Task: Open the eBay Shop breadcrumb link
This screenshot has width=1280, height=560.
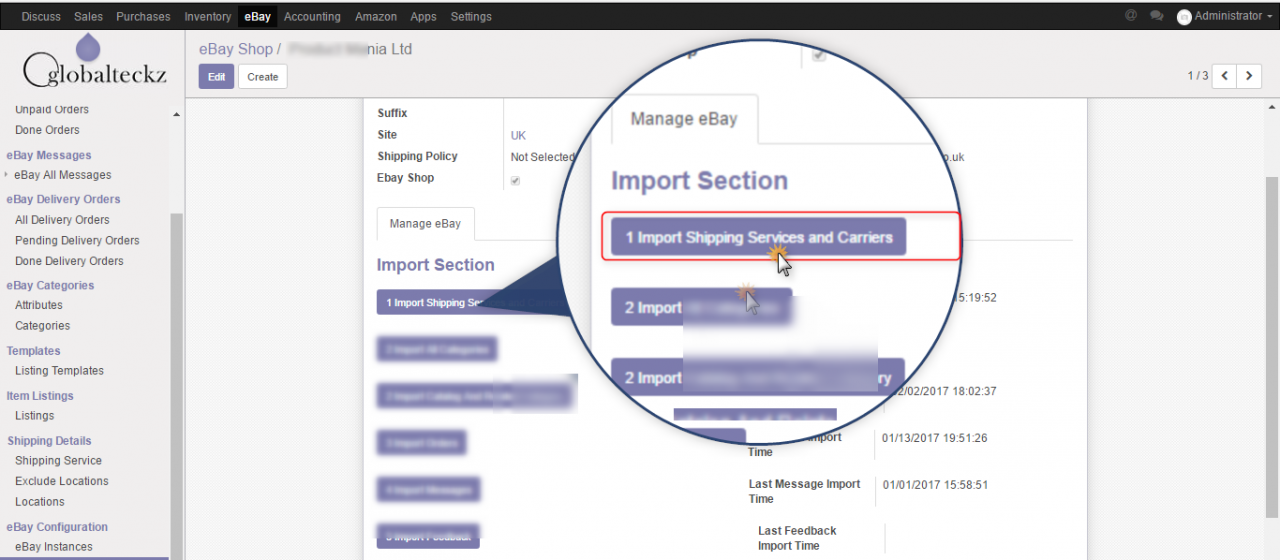Action: (235, 49)
